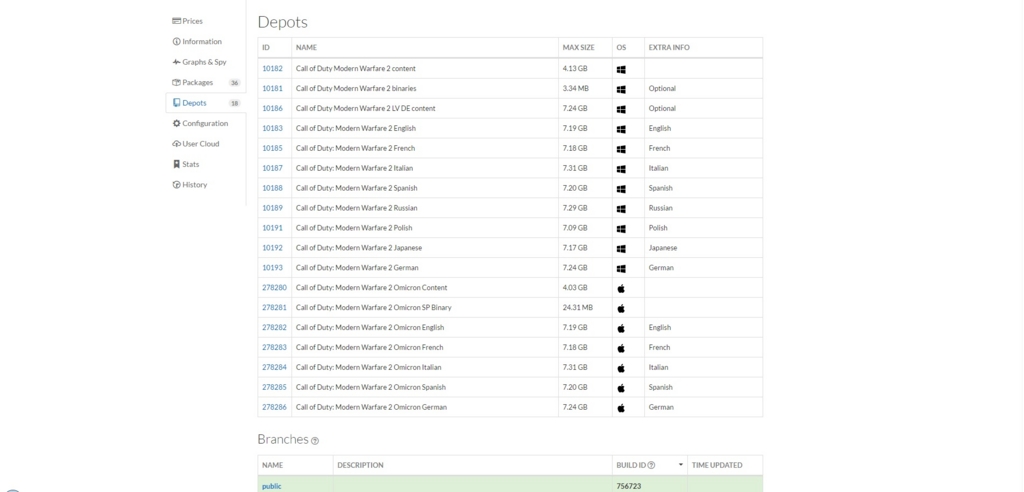This screenshot has width=1024, height=492.
Task: Select the Modern Warfare 2 LV DE content name
Action: pyautogui.click(x=366, y=108)
